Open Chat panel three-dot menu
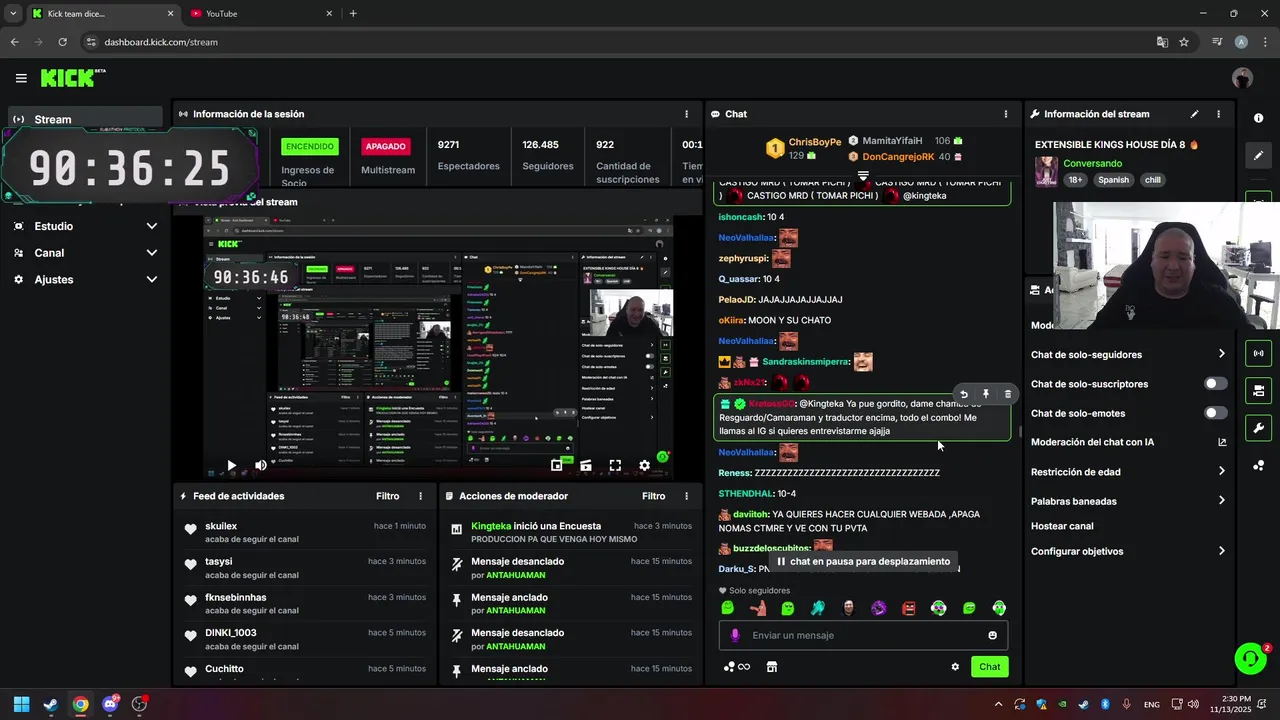 point(1005,114)
